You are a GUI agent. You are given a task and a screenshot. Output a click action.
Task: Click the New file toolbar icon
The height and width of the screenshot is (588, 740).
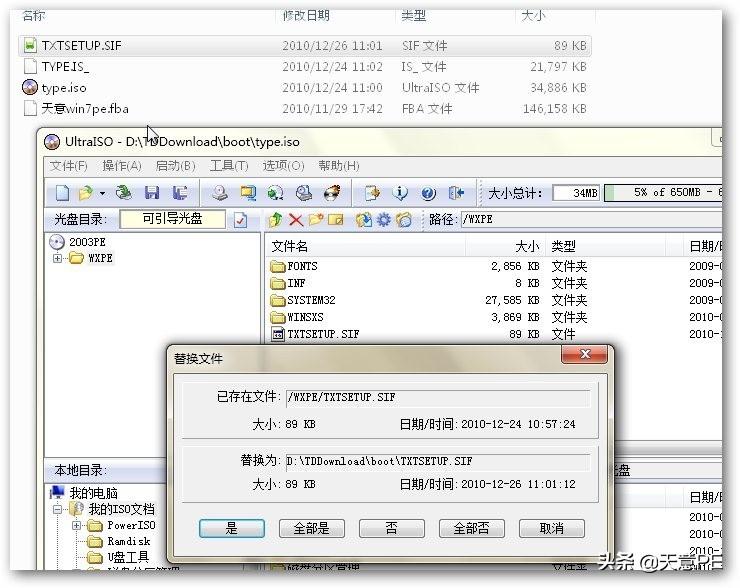tap(63, 193)
